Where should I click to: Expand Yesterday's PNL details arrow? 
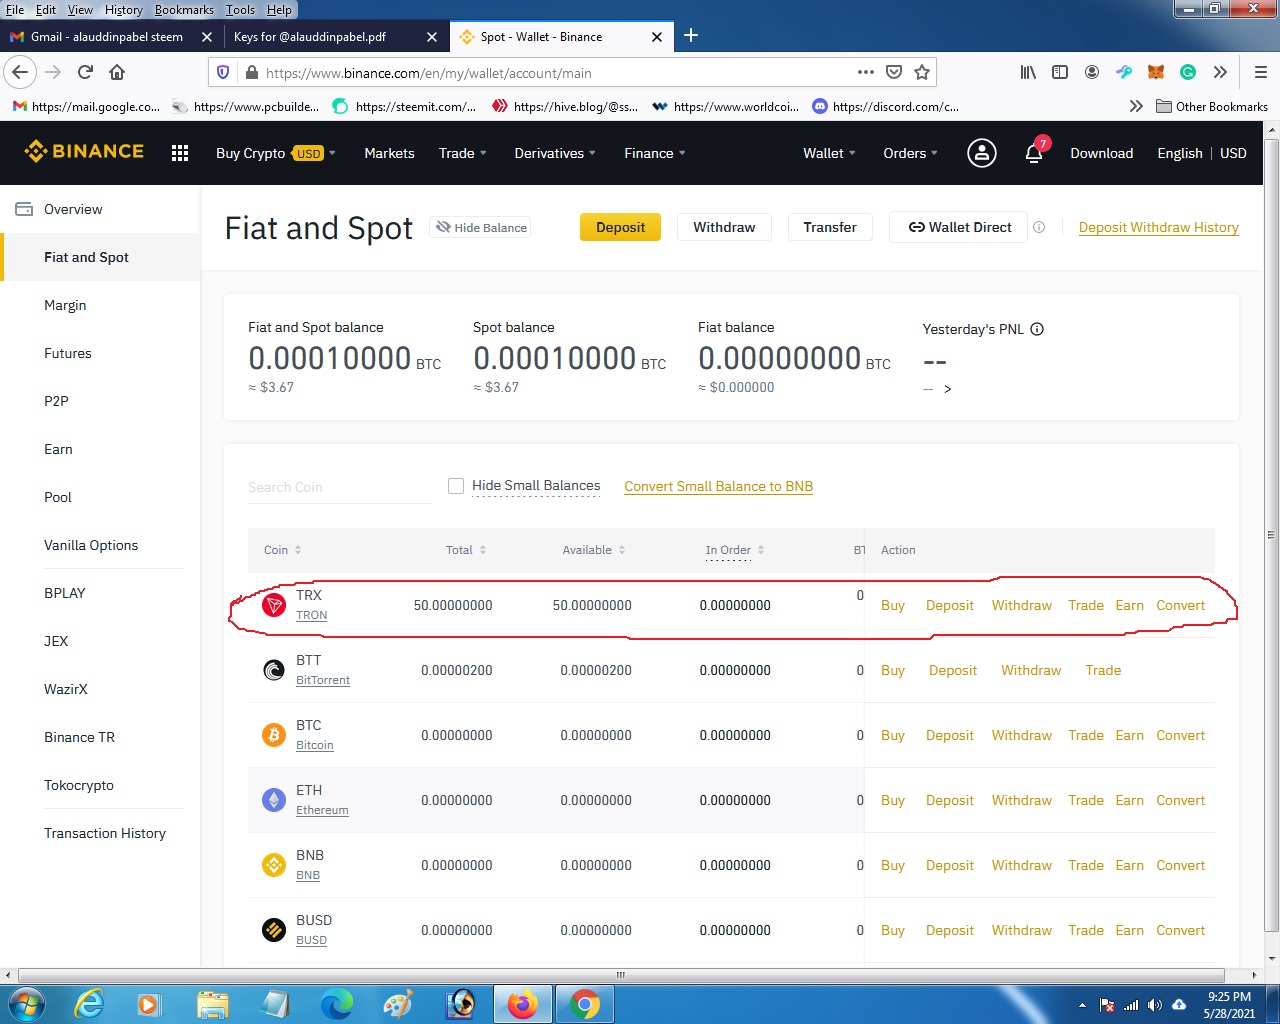(947, 389)
